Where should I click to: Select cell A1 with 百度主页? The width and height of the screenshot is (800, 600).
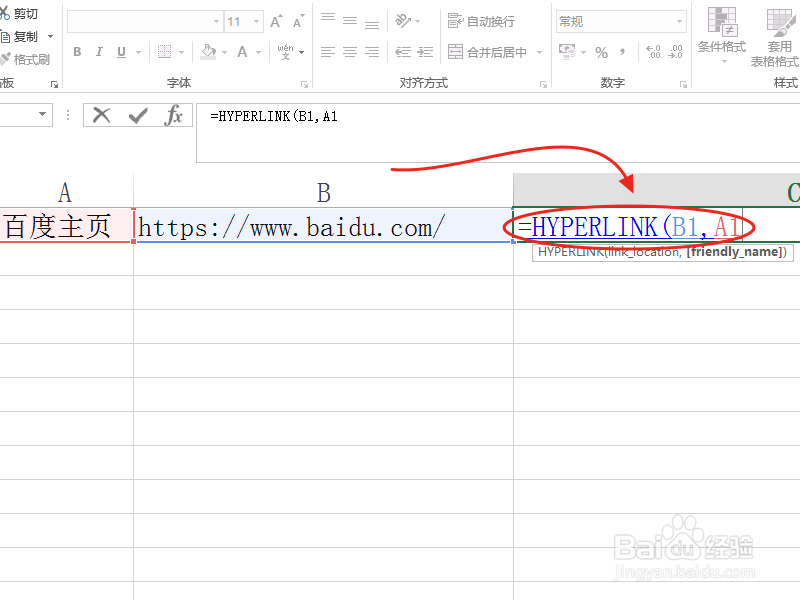[x=66, y=225]
